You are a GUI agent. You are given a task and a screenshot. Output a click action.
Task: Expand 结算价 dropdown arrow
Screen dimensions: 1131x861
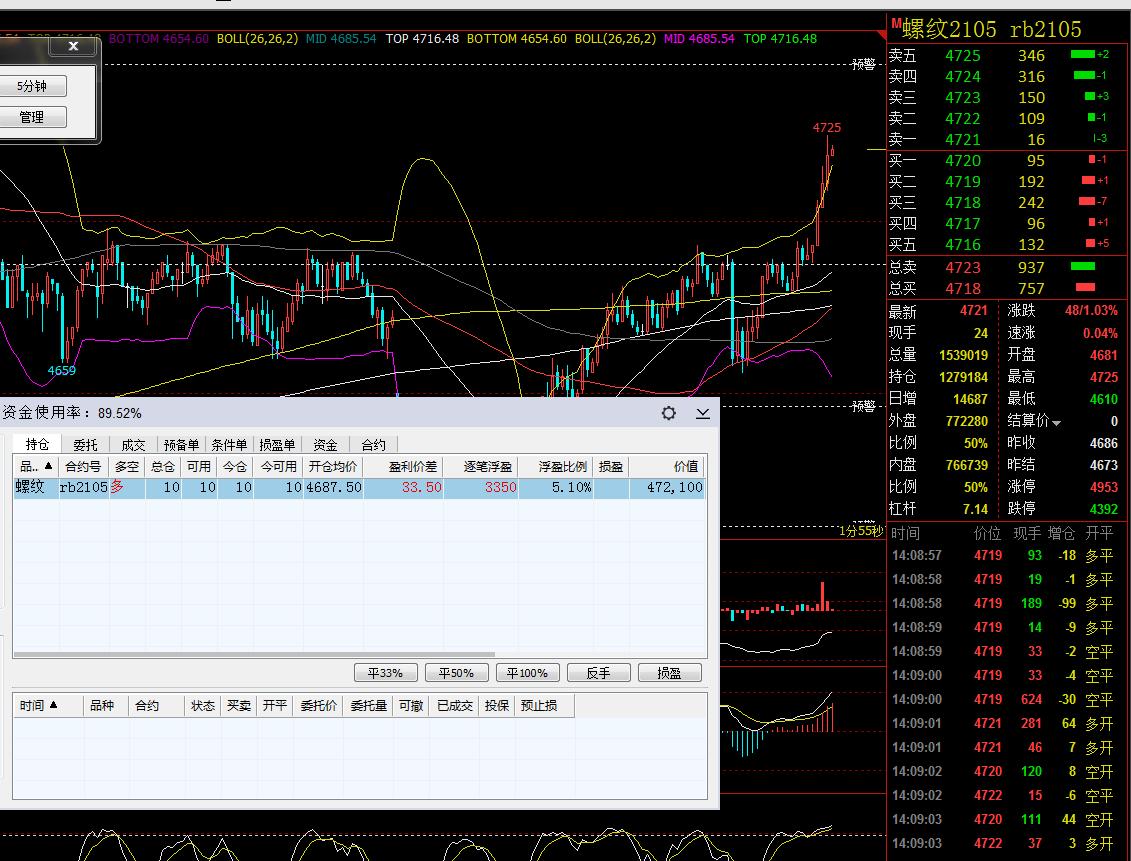click(1057, 423)
